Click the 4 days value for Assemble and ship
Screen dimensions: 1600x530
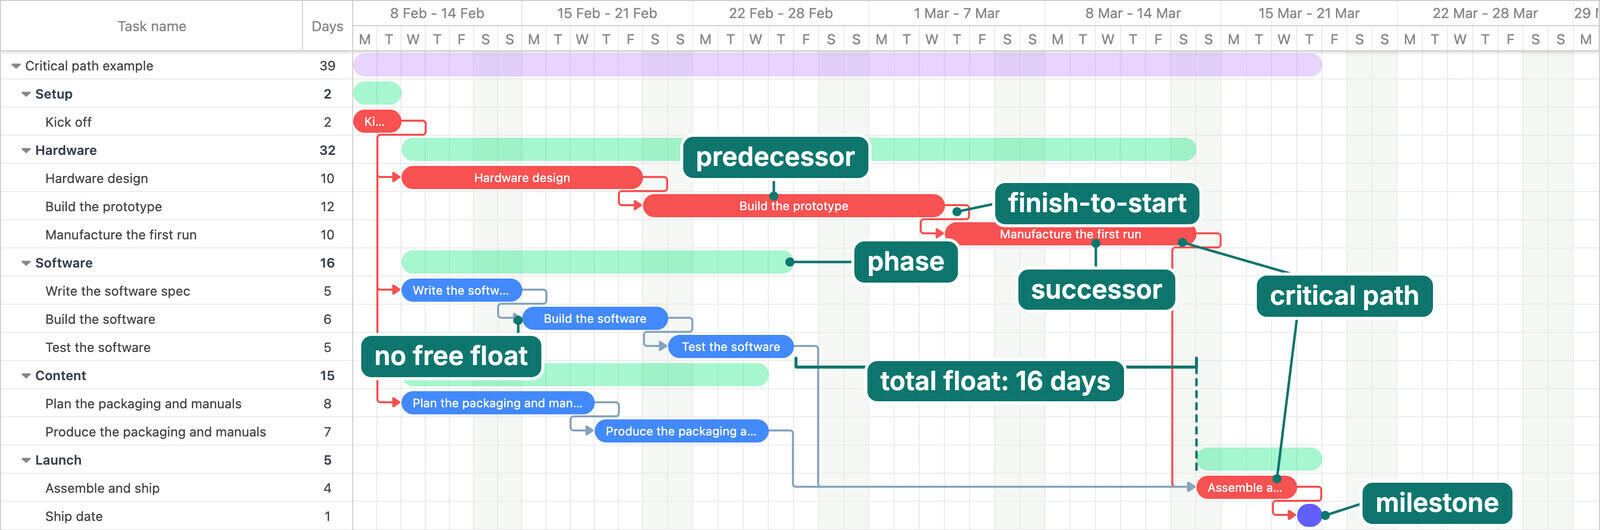(x=327, y=488)
